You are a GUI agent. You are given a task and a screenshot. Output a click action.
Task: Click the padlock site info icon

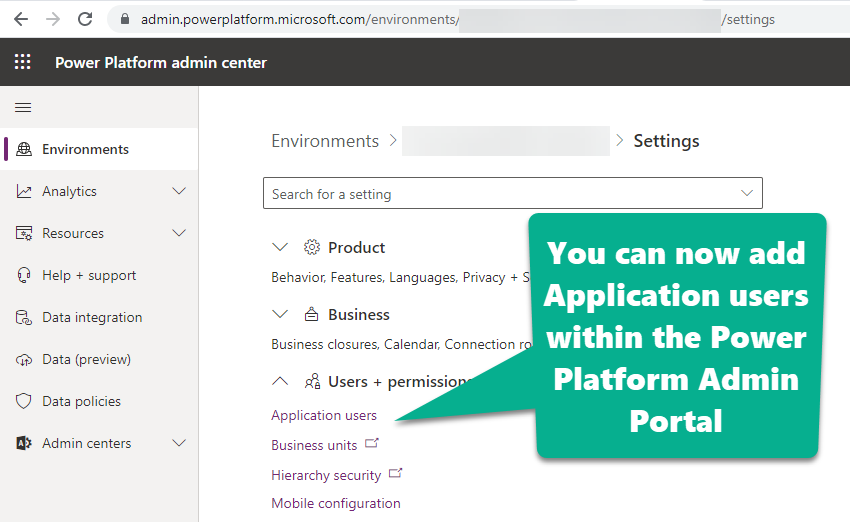pos(125,19)
